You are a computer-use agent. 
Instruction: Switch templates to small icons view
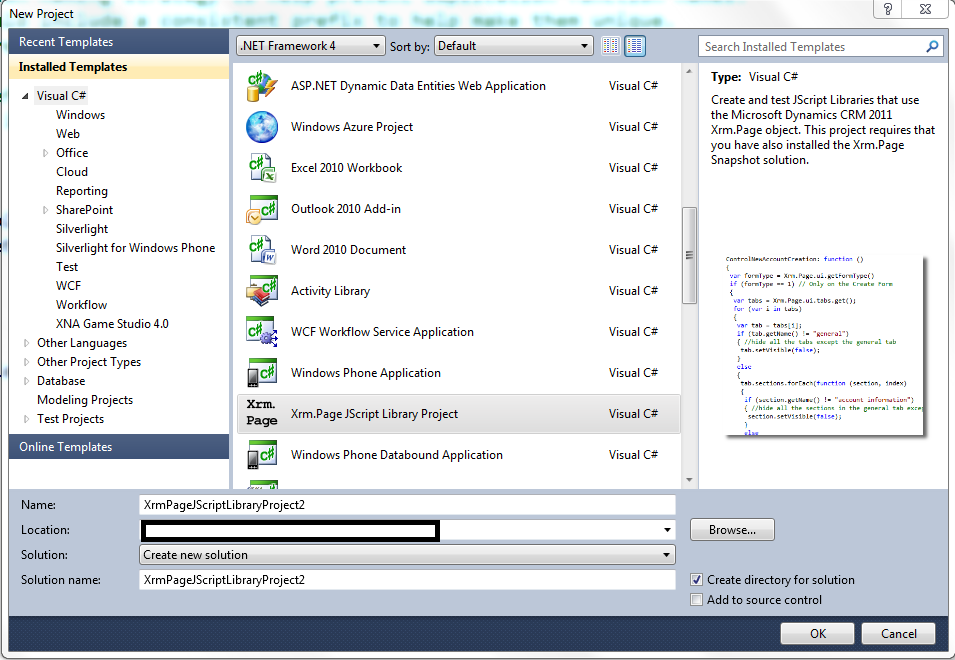point(610,45)
